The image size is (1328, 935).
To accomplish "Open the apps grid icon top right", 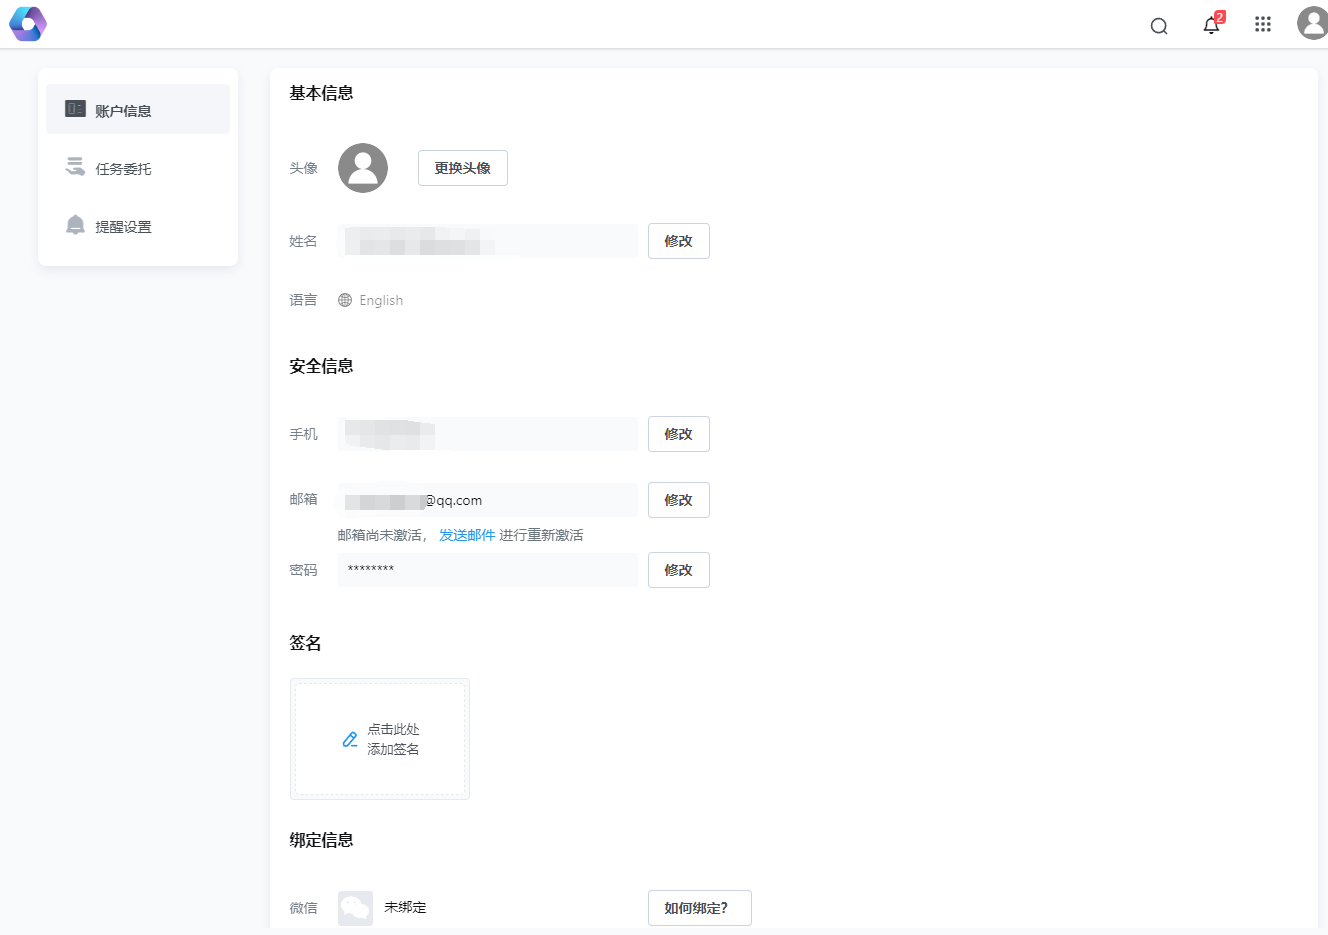I will pos(1262,24).
